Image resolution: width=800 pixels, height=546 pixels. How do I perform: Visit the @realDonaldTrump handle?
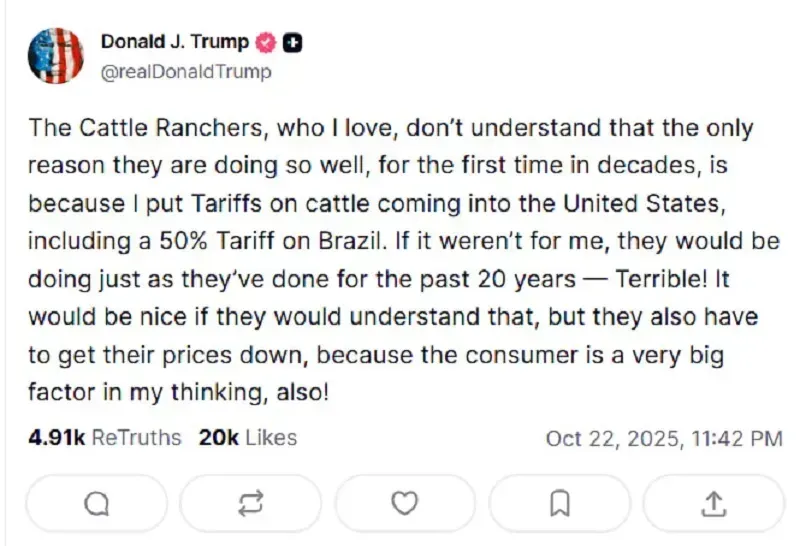tap(186, 72)
